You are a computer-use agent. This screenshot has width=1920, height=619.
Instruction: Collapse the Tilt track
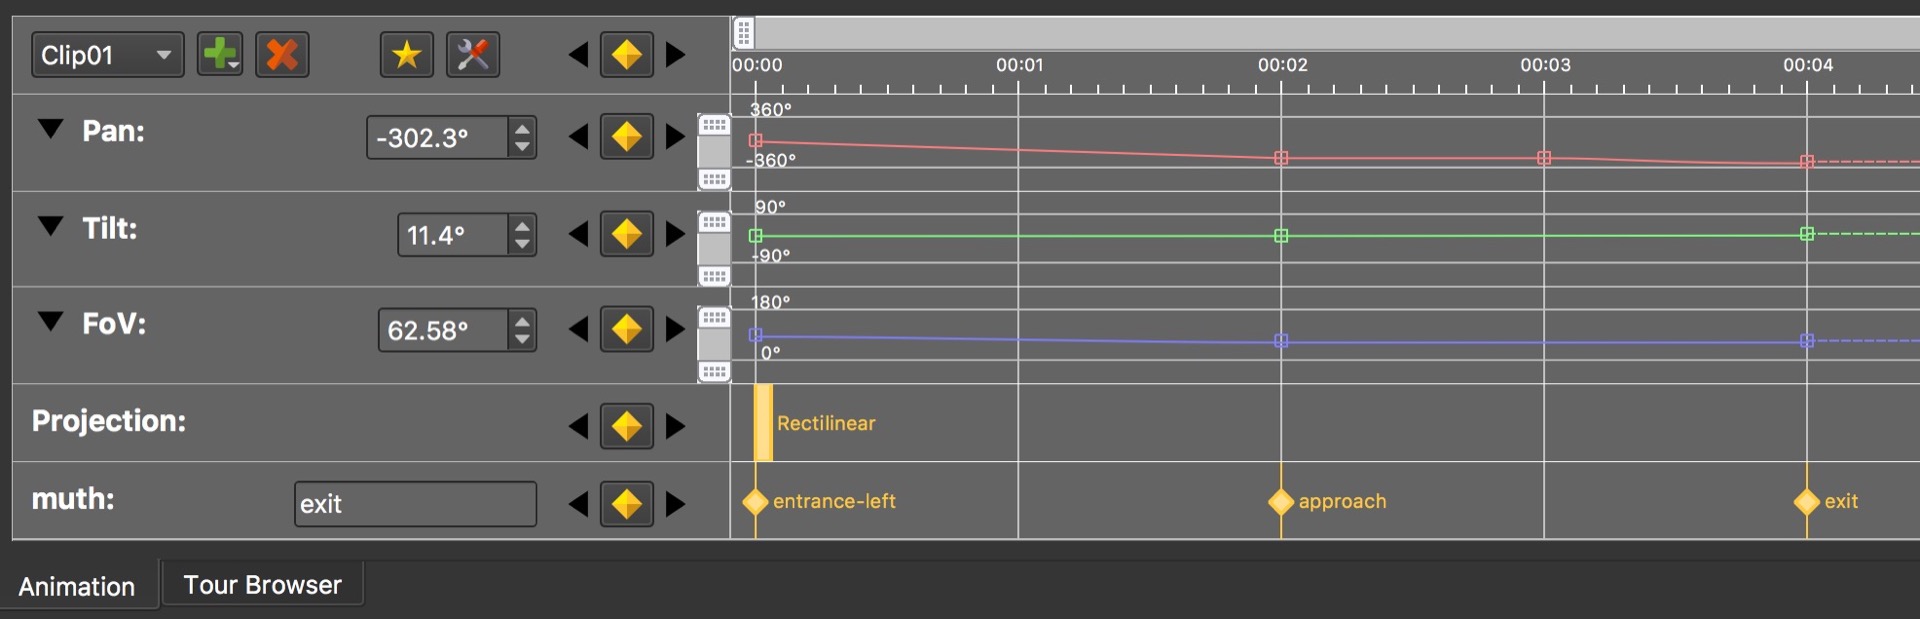50,226
